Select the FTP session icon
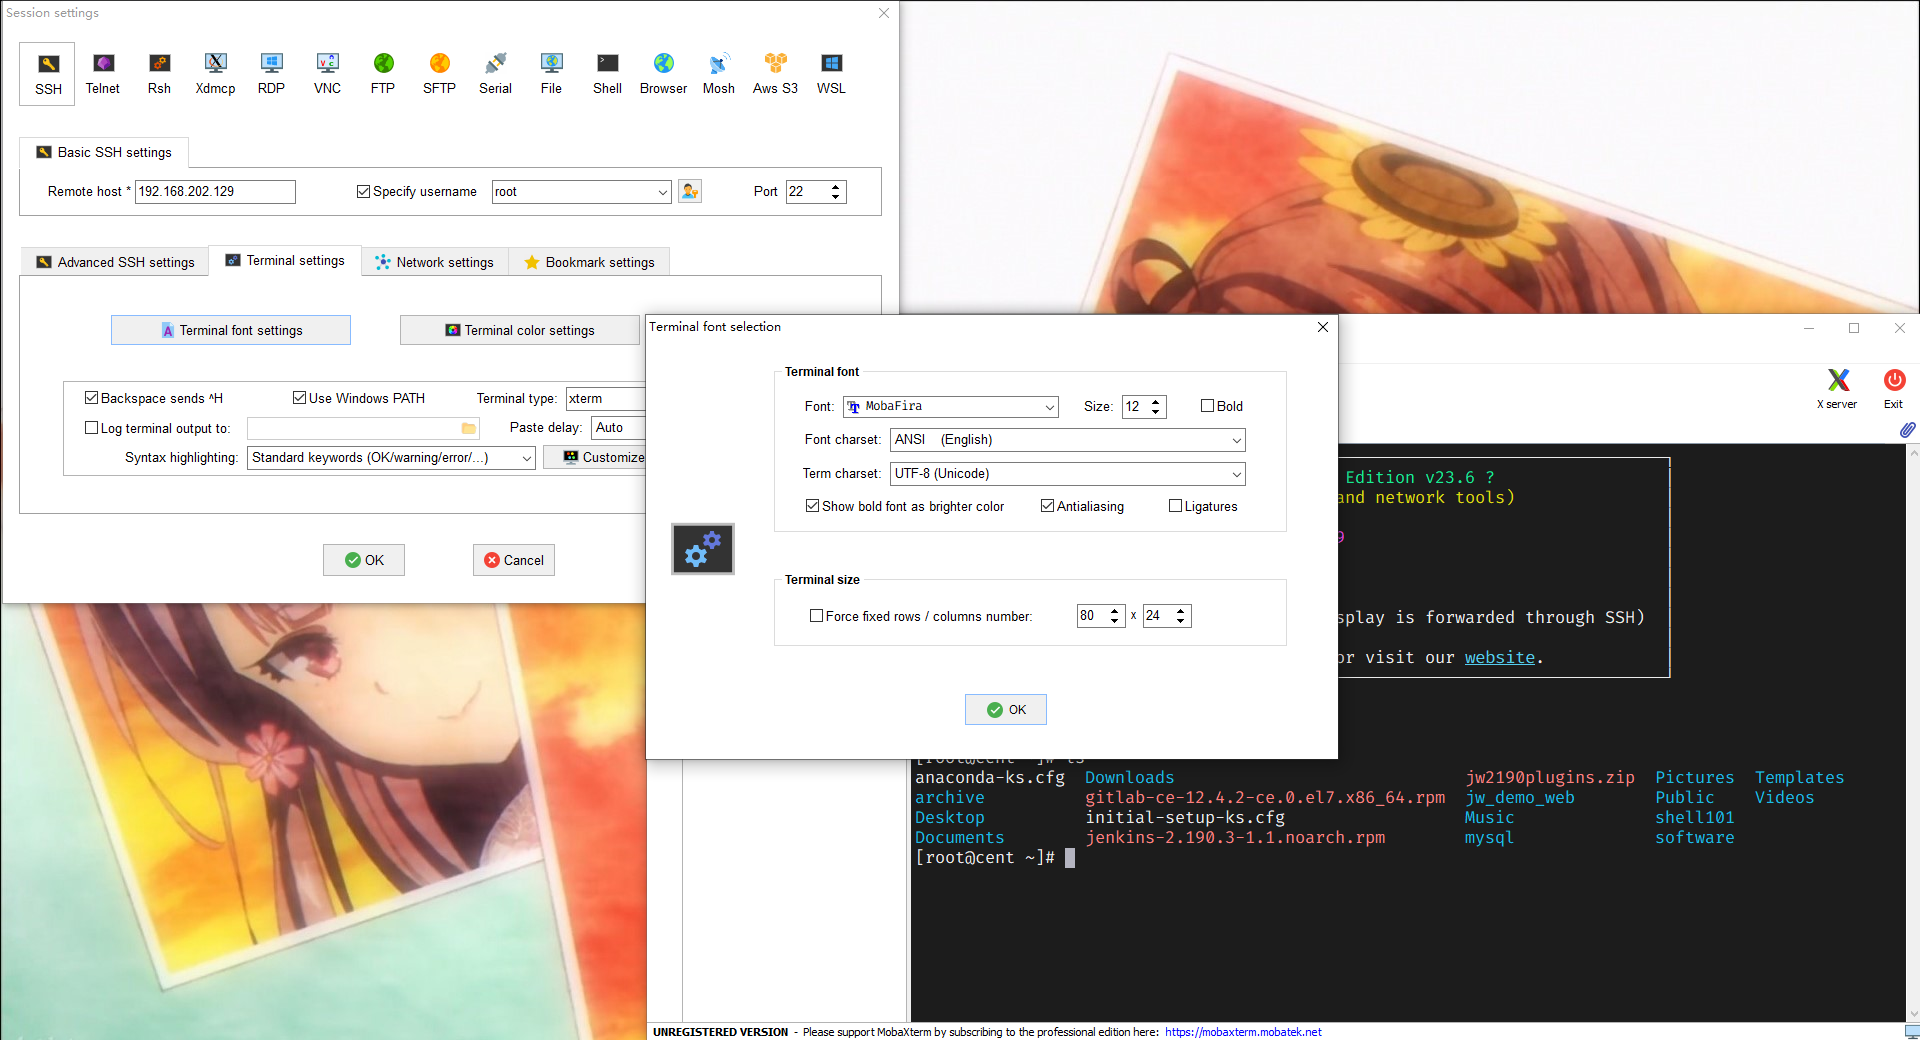The height and width of the screenshot is (1040, 1920). 383,74
